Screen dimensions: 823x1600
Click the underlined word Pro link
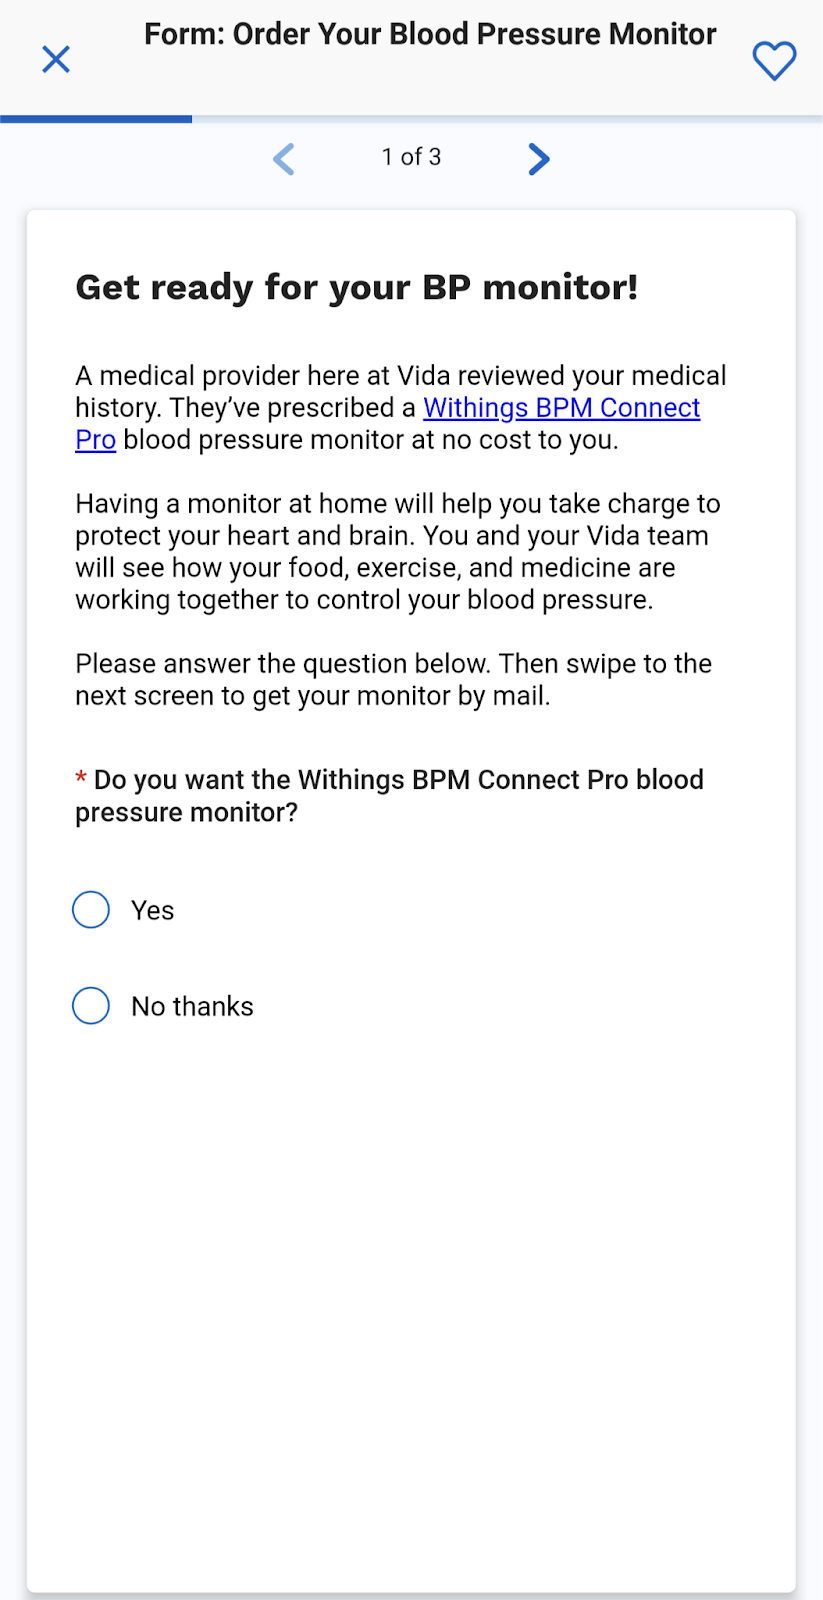click(x=96, y=440)
